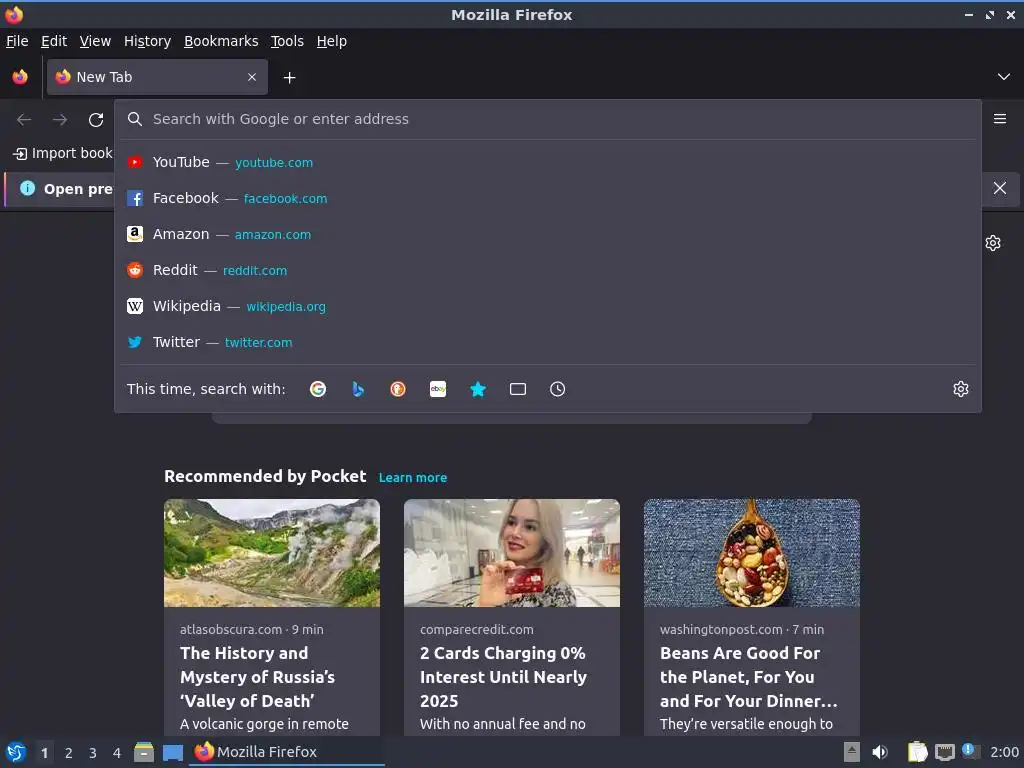Viewport: 1024px width, 768px height.
Task: List all tabs dropdown chevron
Action: tap(1004, 77)
